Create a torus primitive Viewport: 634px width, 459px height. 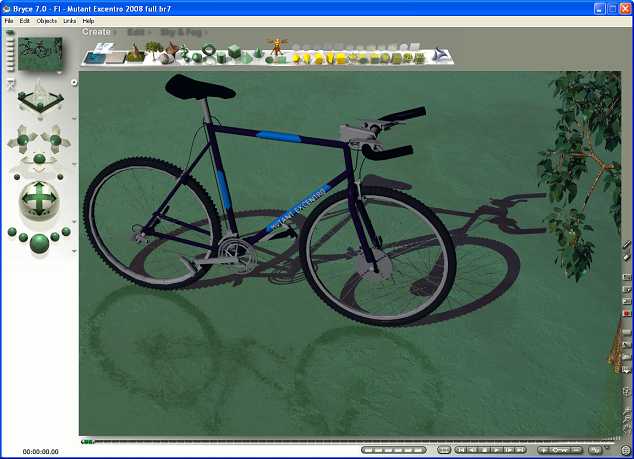coord(209,50)
